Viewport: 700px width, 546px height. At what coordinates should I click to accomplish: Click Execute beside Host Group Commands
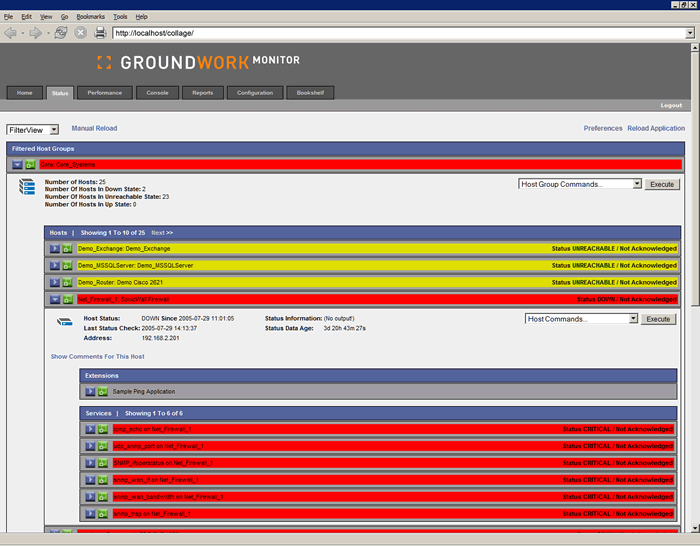click(662, 184)
